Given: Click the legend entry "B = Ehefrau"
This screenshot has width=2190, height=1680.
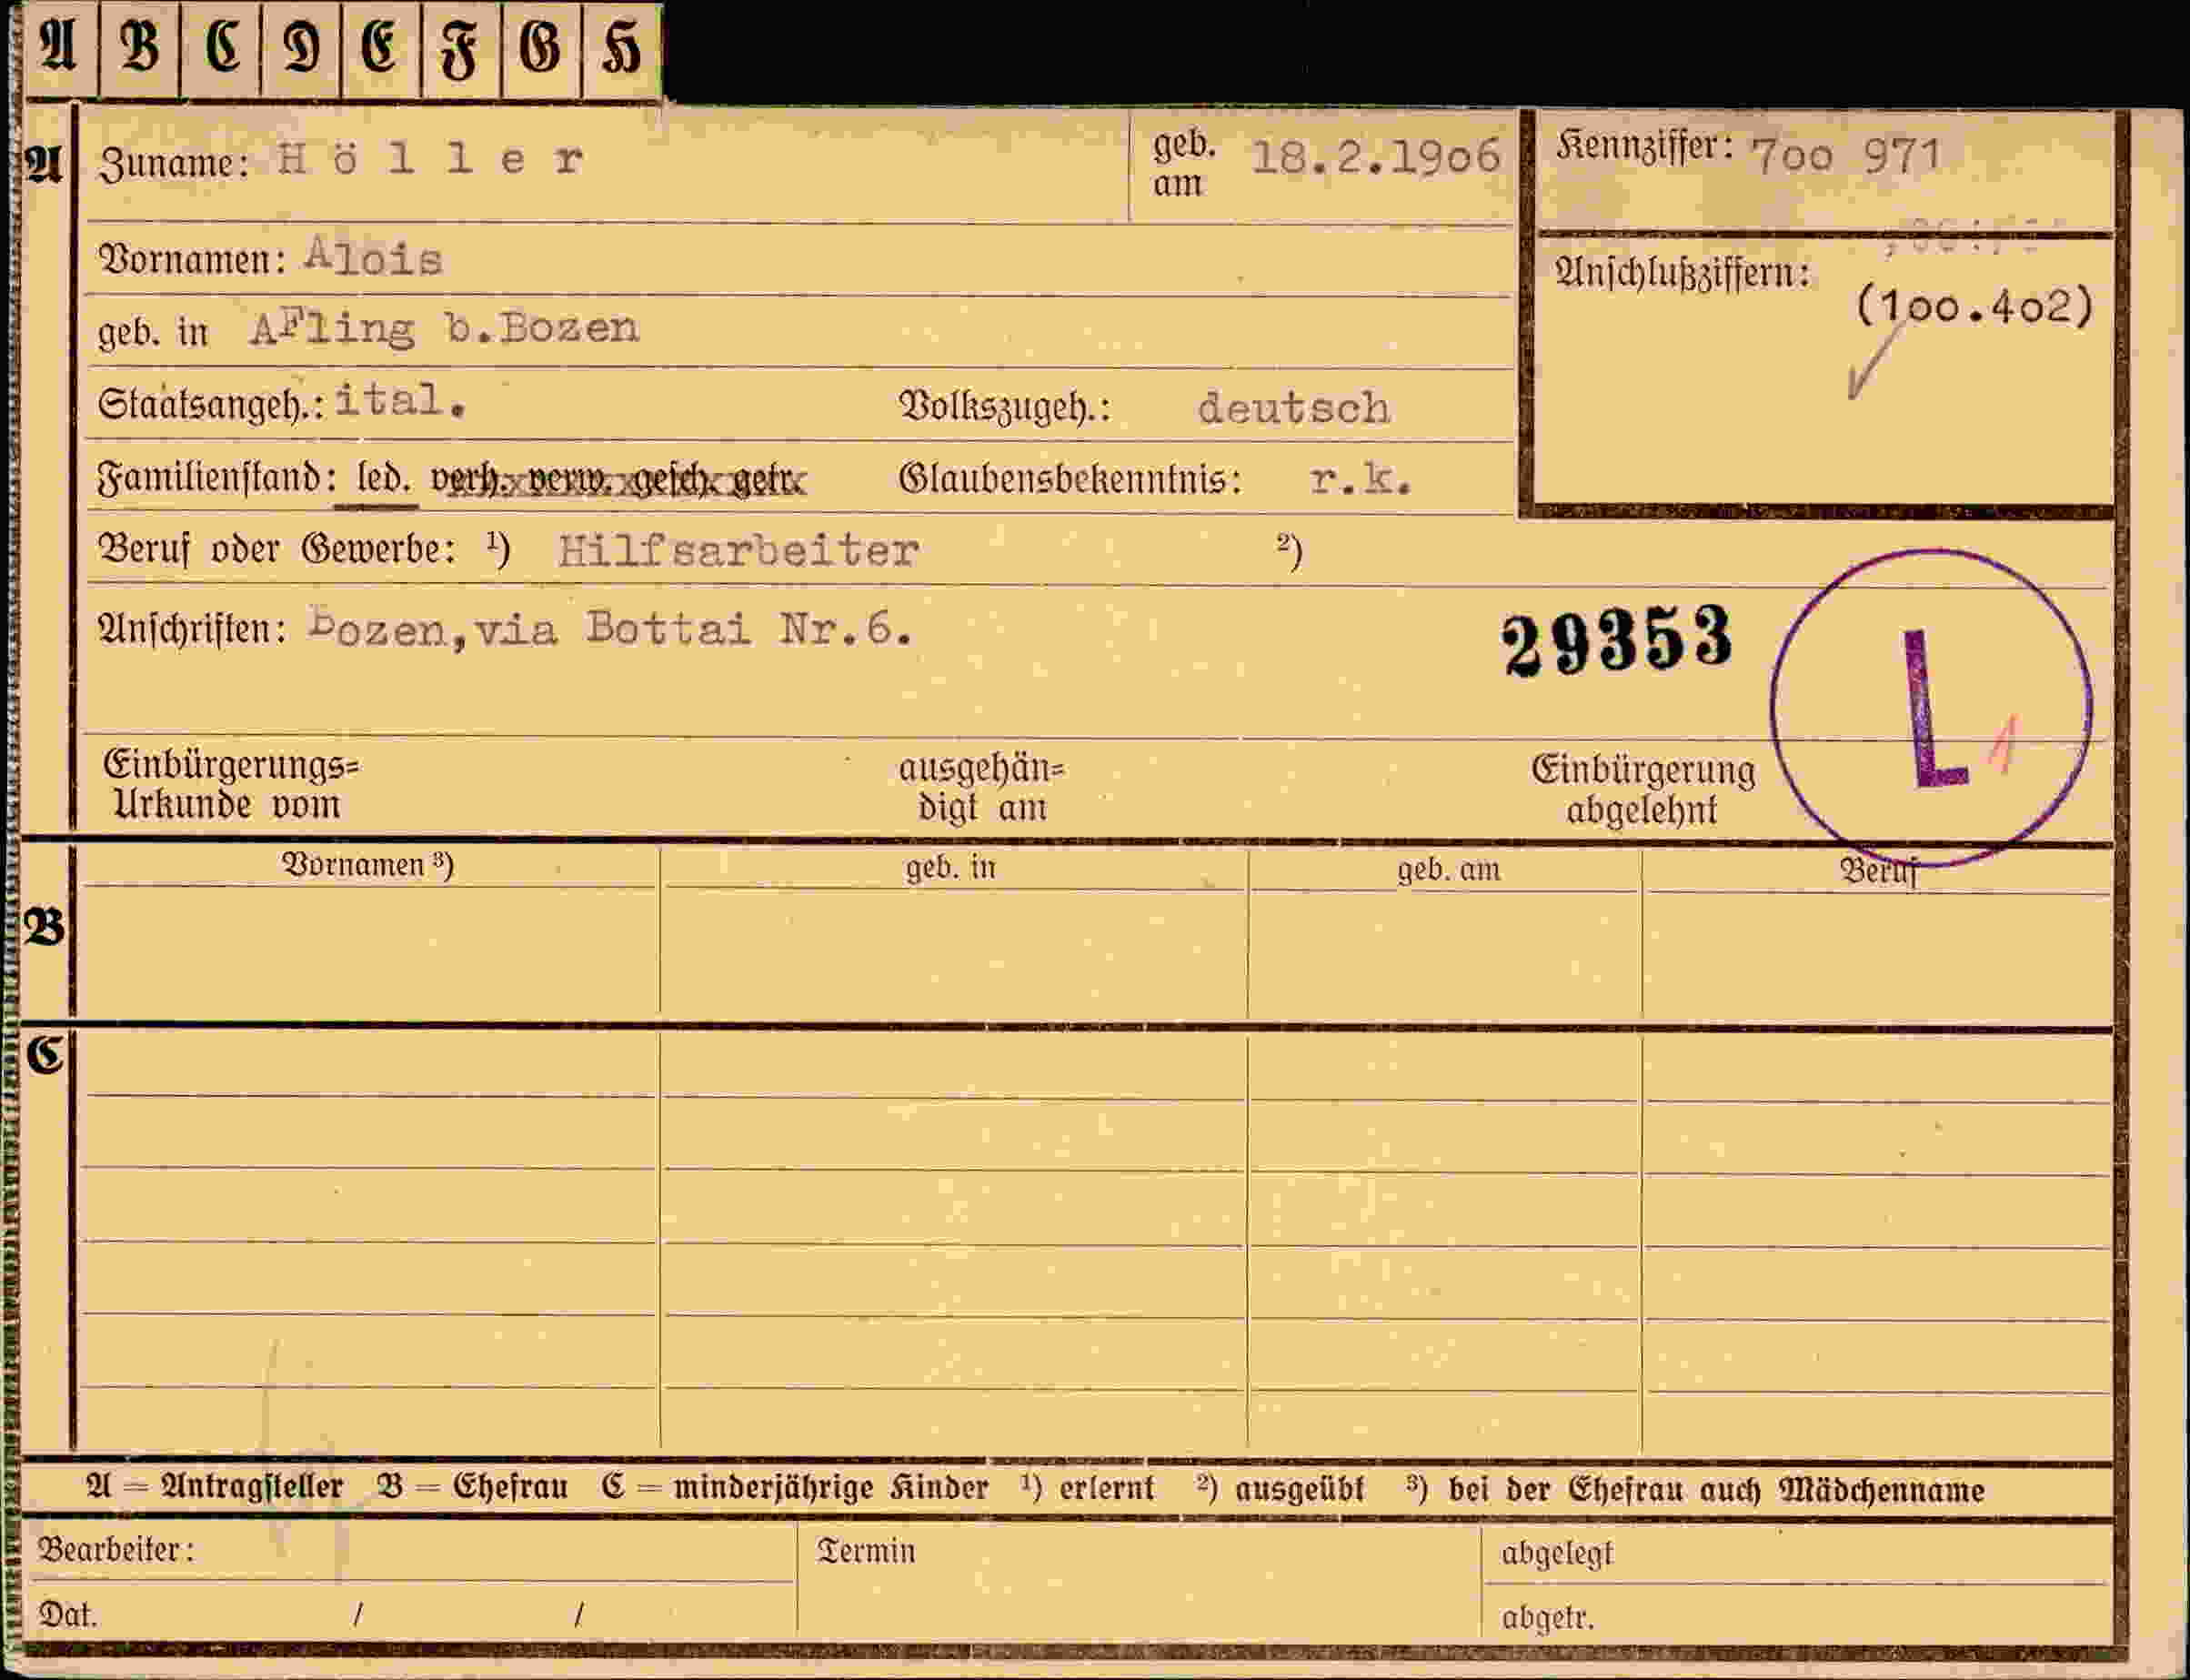Looking at the screenshot, I should [473, 1488].
